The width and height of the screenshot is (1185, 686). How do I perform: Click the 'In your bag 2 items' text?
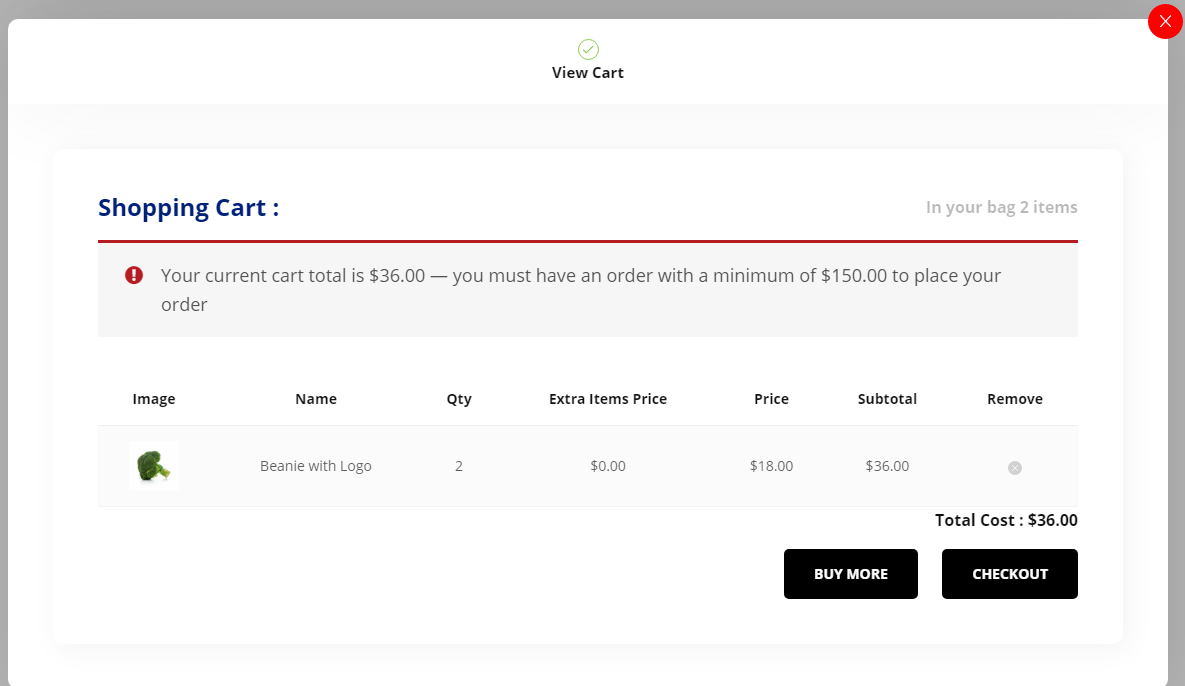tap(1001, 208)
